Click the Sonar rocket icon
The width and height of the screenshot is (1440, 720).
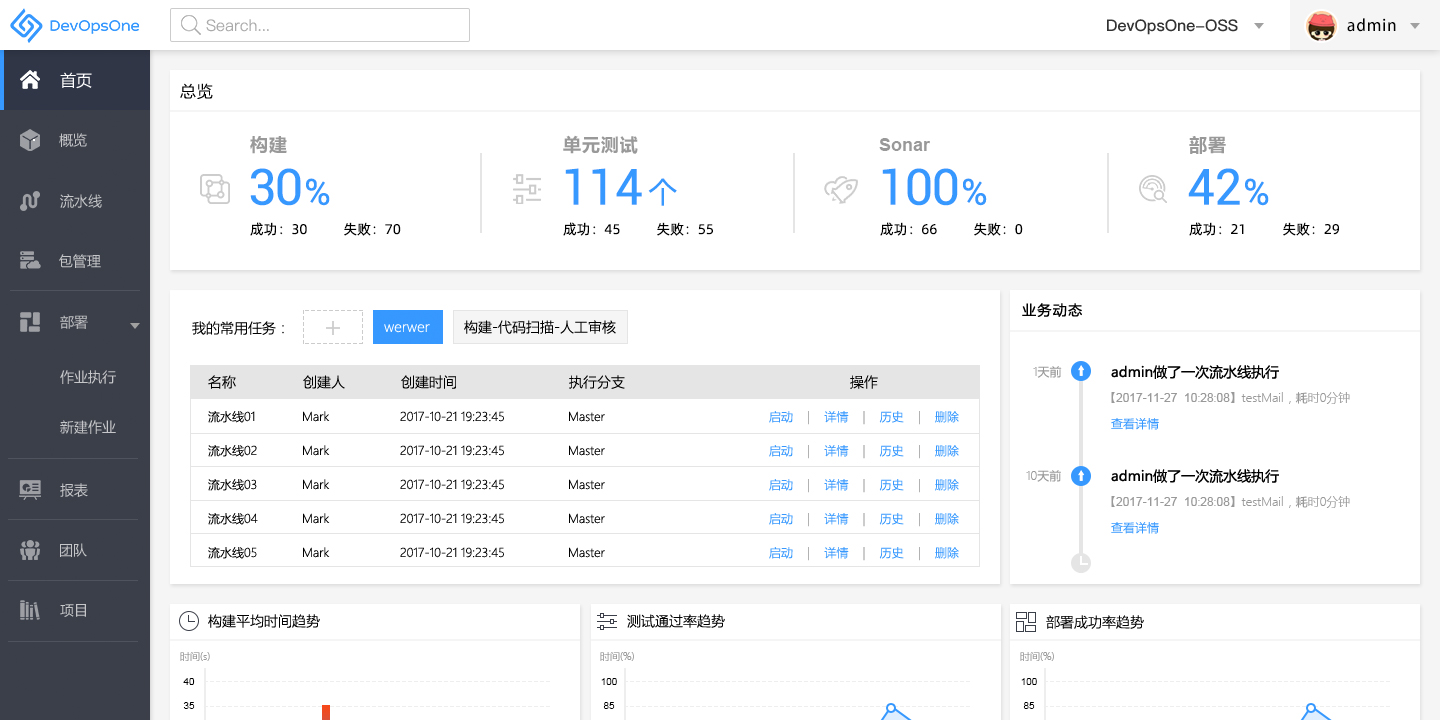(841, 188)
